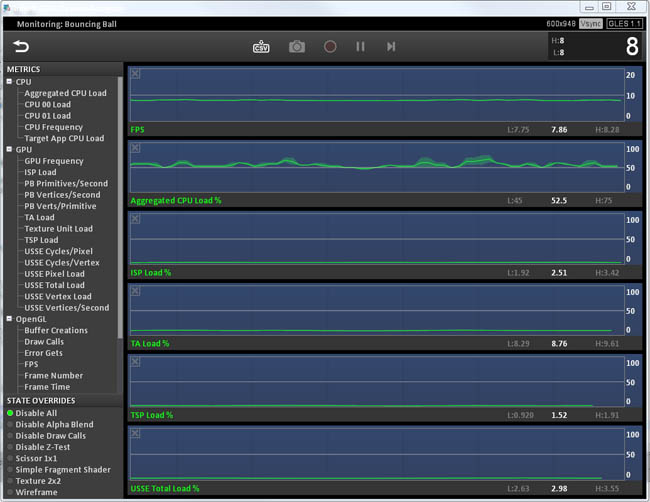The height and width of the screenshot is (502, 650).
Task: Click the back arrow icon
Action: 21,46
